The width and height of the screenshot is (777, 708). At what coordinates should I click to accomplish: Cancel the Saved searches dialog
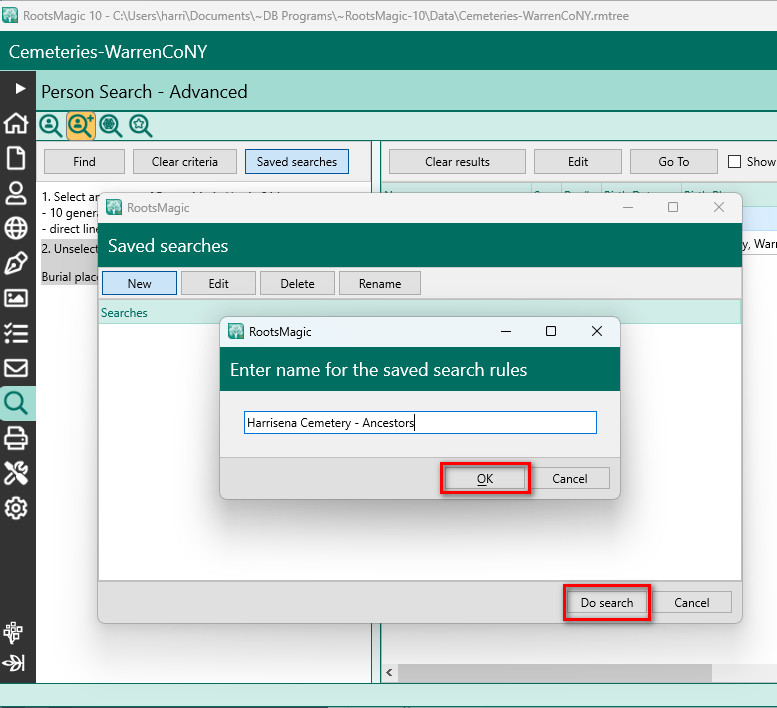(x=692, y=602)
